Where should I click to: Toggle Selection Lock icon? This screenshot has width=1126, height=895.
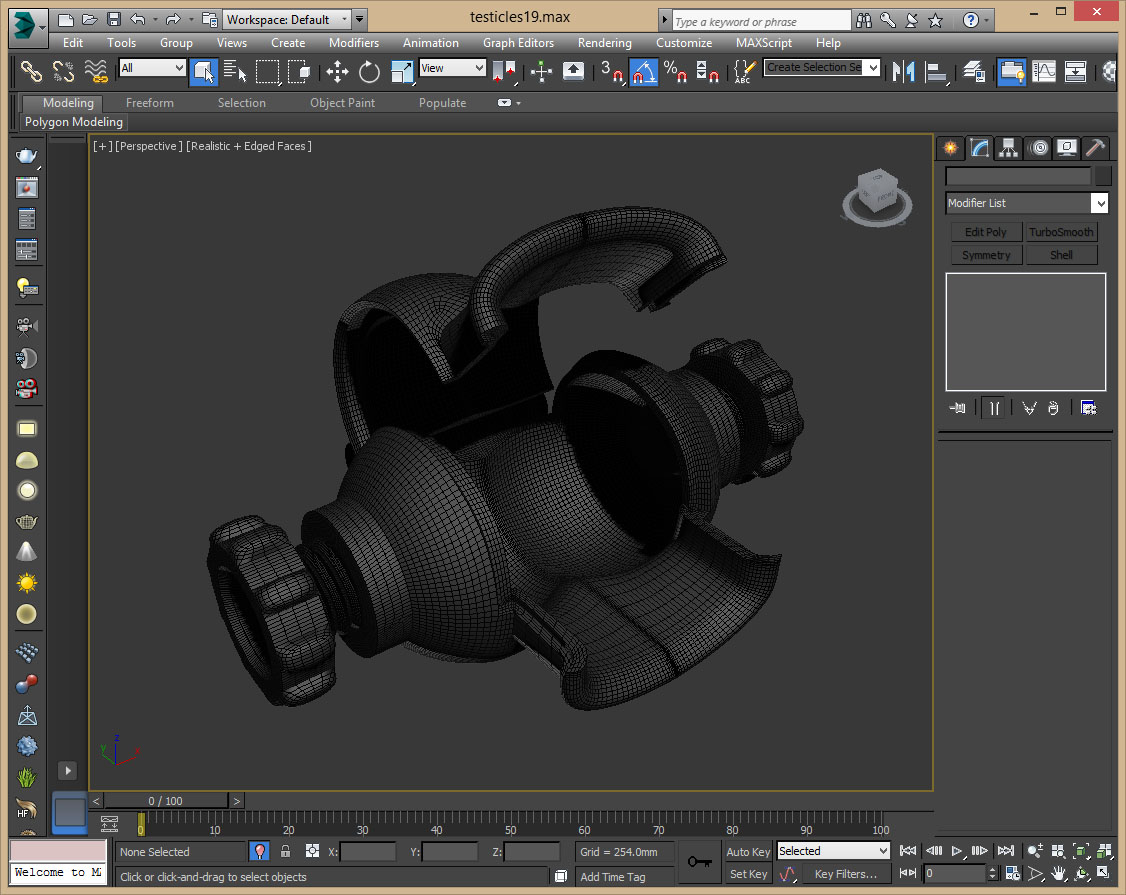pyautogui.click(x=286, y=852)
